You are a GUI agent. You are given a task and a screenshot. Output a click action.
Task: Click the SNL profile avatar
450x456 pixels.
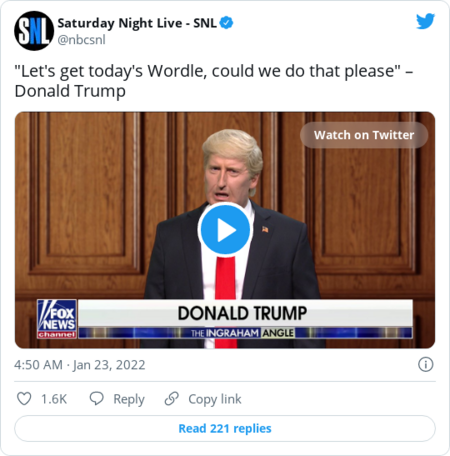pyautogui.click(x=34, y=31)
